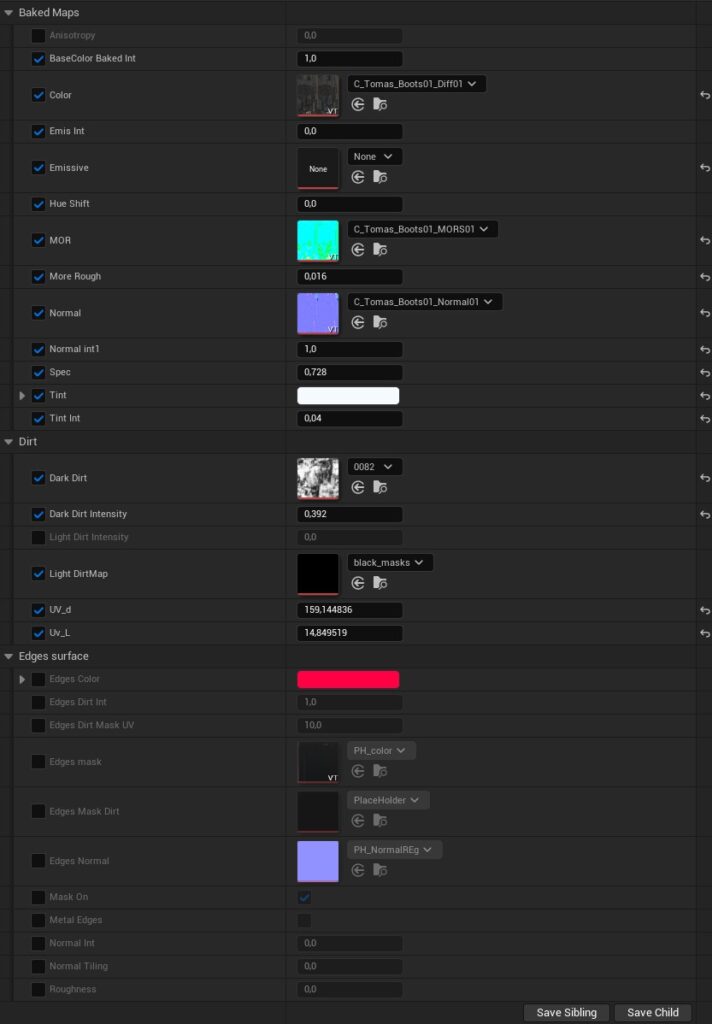Screen dimensions: 712x1024
Task: Open C_Tomas_Boots01_Diff01 texture dropdown
Action: (416, 84)
